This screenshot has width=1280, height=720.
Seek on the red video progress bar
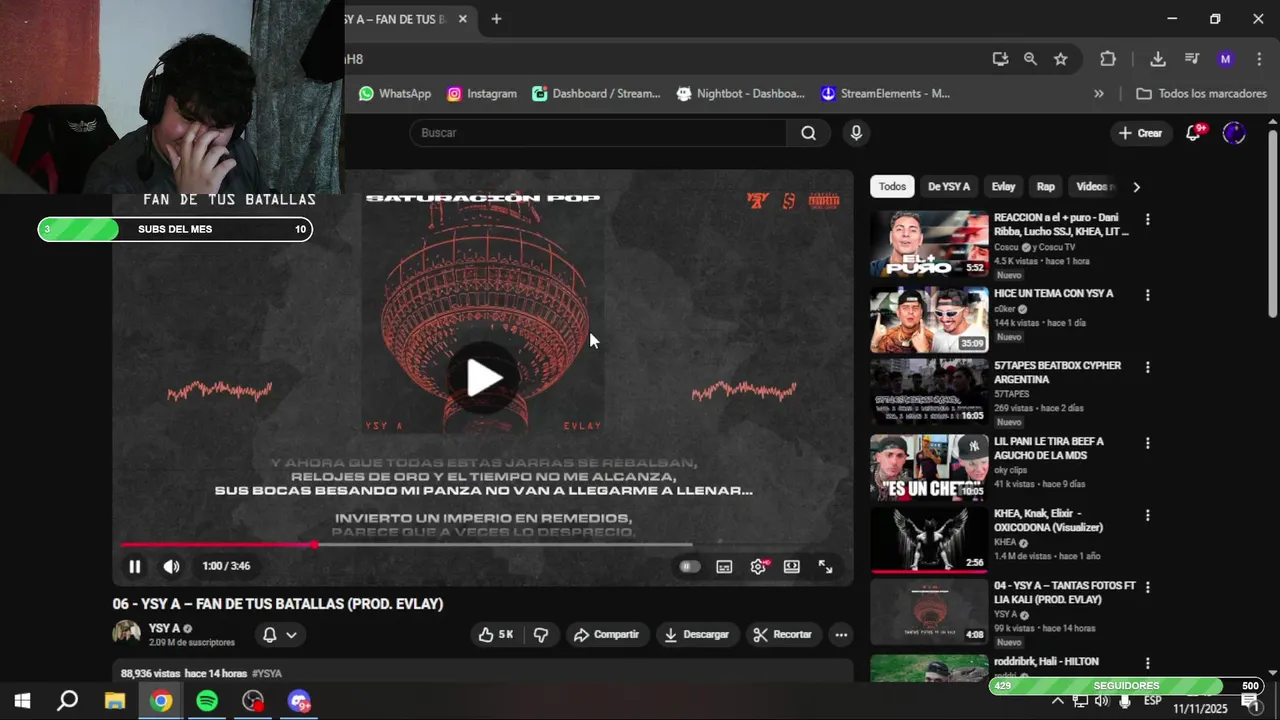pos(406,545)
